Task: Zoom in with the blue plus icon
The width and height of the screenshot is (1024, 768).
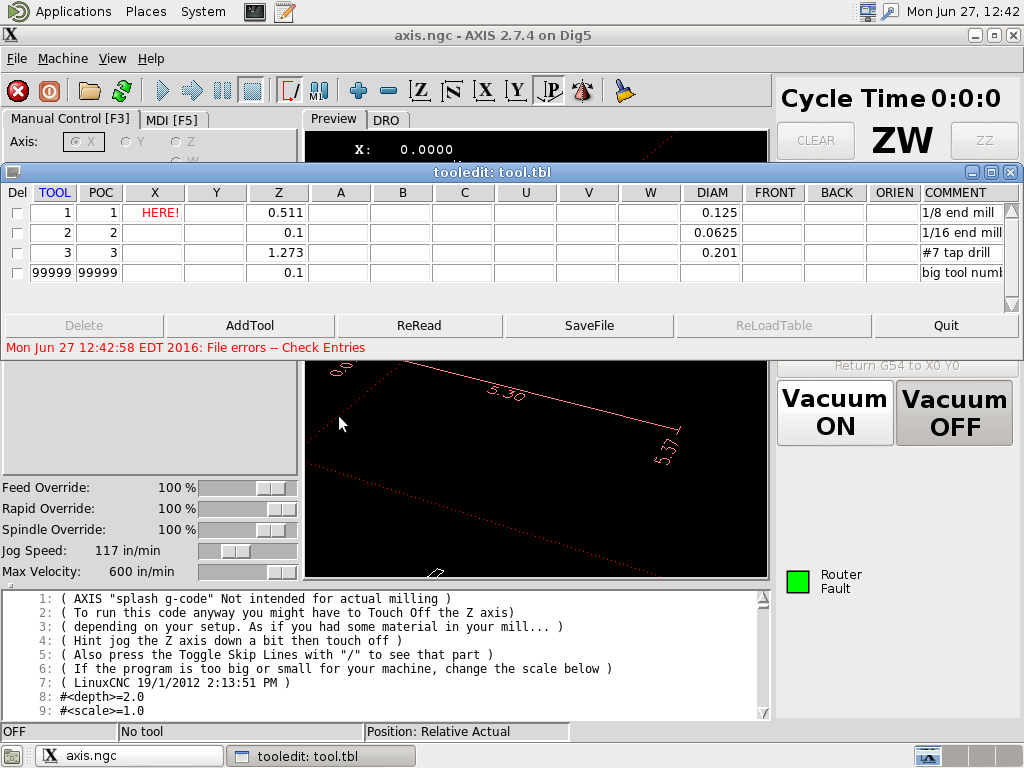Action: pyautogui.click(x=358, y=91)
